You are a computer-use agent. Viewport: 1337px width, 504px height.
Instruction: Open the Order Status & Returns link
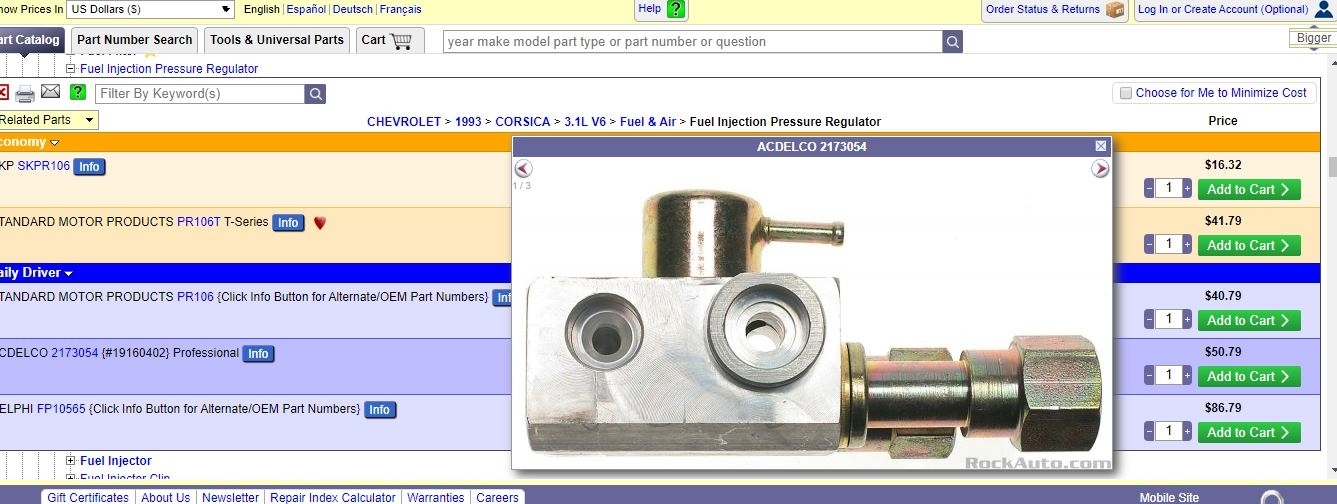tap(1042, 9)
